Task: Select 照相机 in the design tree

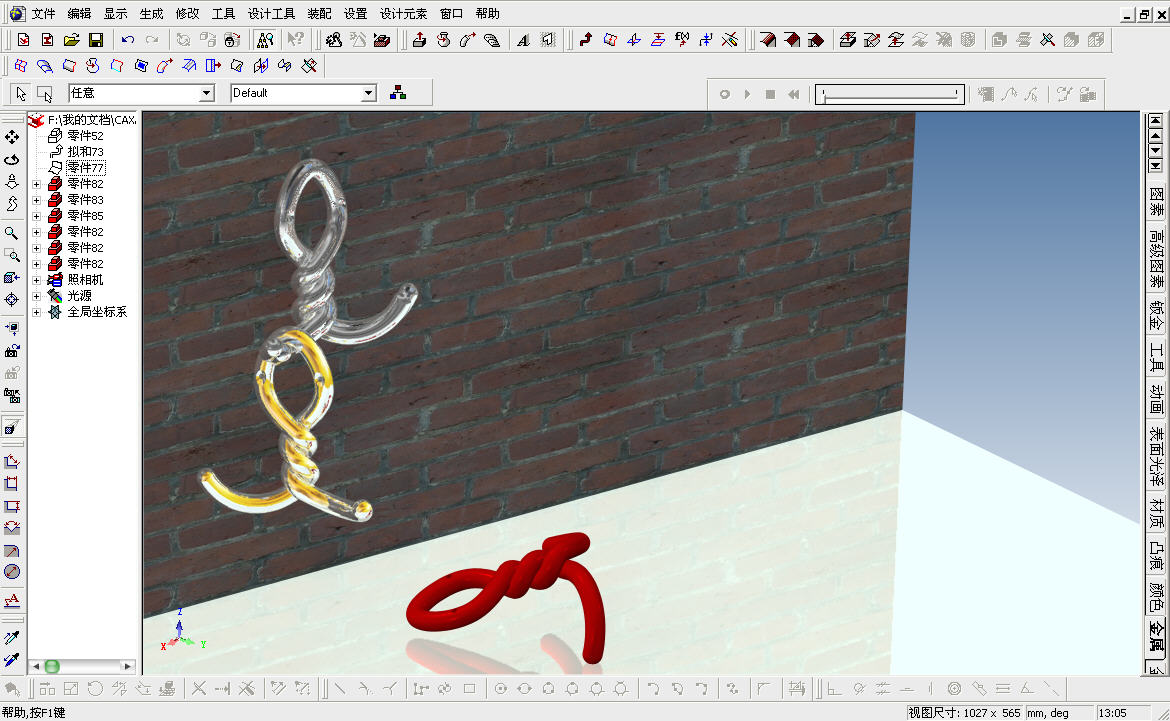Action: [x=85, y=280]
